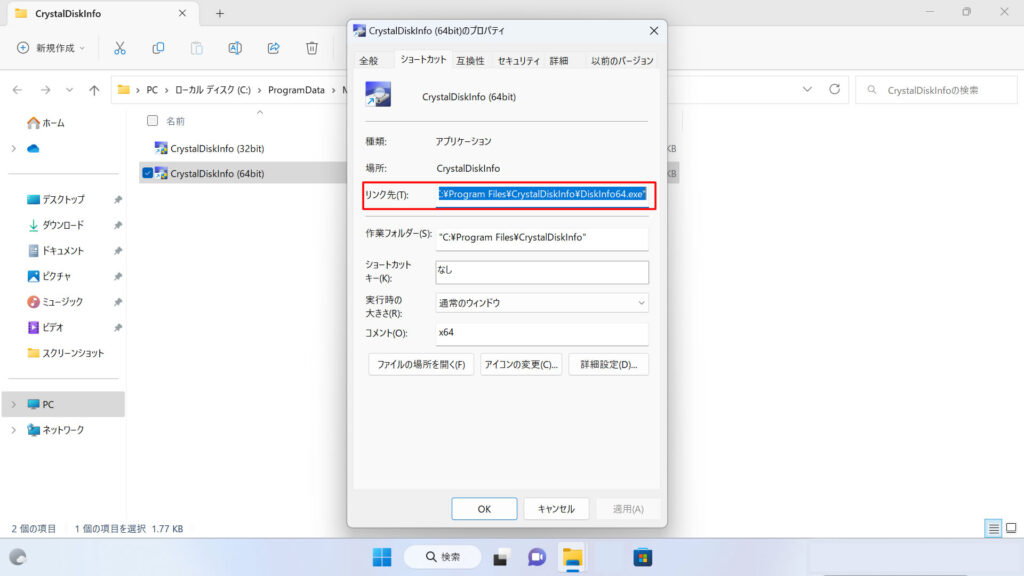Viewport: 1024px width, 576px height.
Task: Refresh the Explorer folder view
Action: point(835,89)
